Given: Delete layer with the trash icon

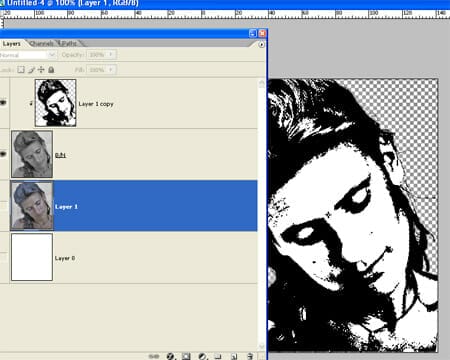Looking at the screenshot, I should click(x=250, y=356).
